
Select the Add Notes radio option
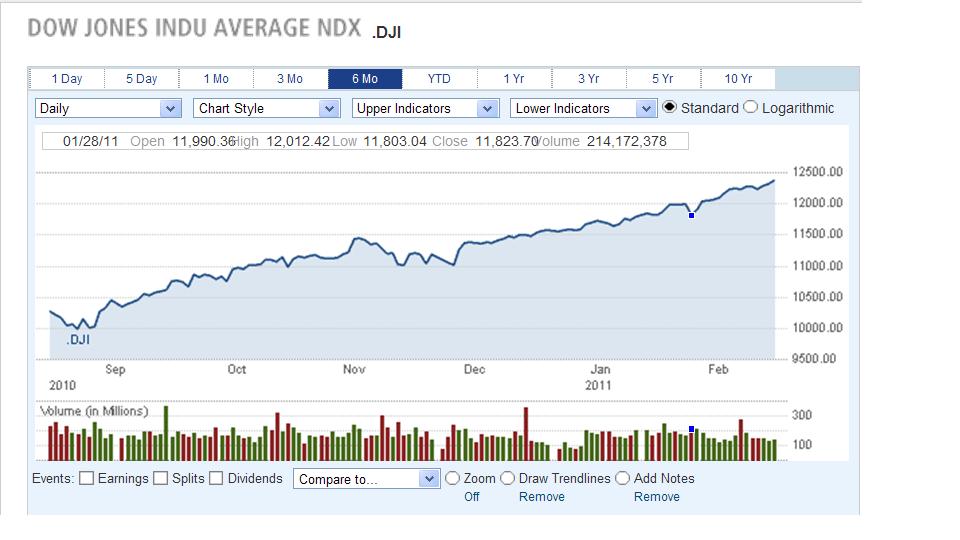tap(623, 478)
